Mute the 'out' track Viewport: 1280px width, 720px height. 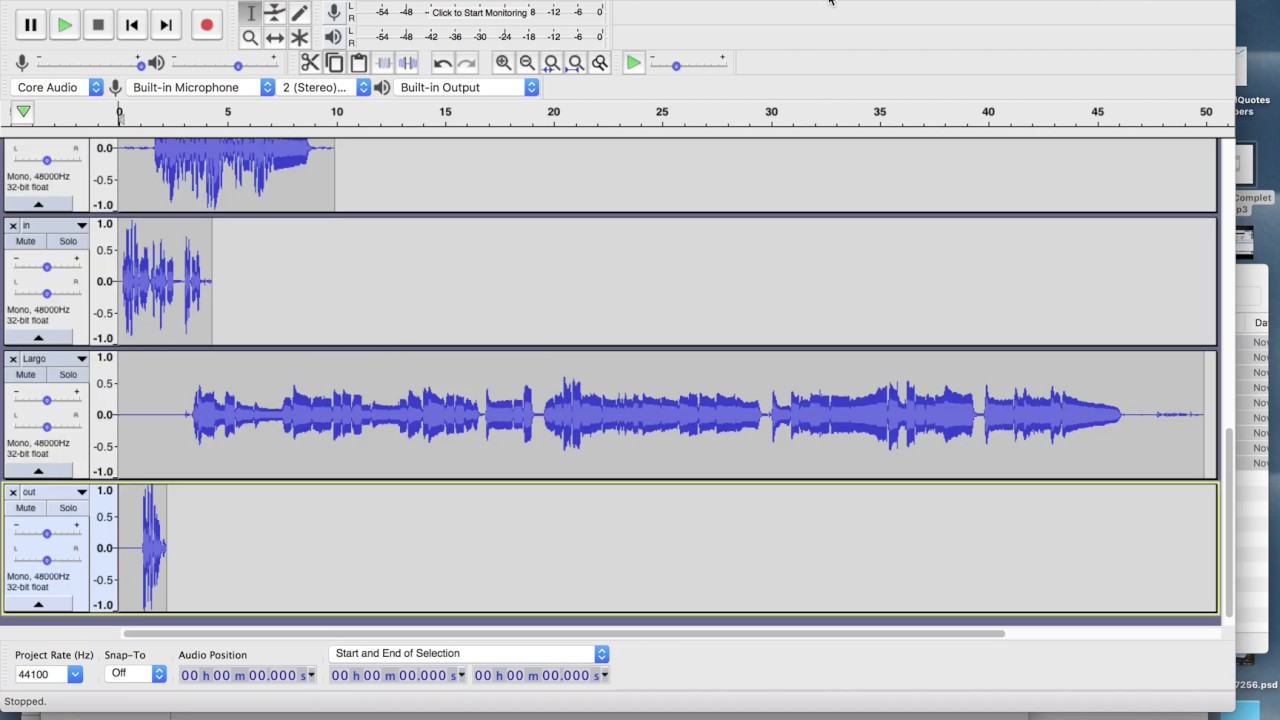click(x=26, y=508)
